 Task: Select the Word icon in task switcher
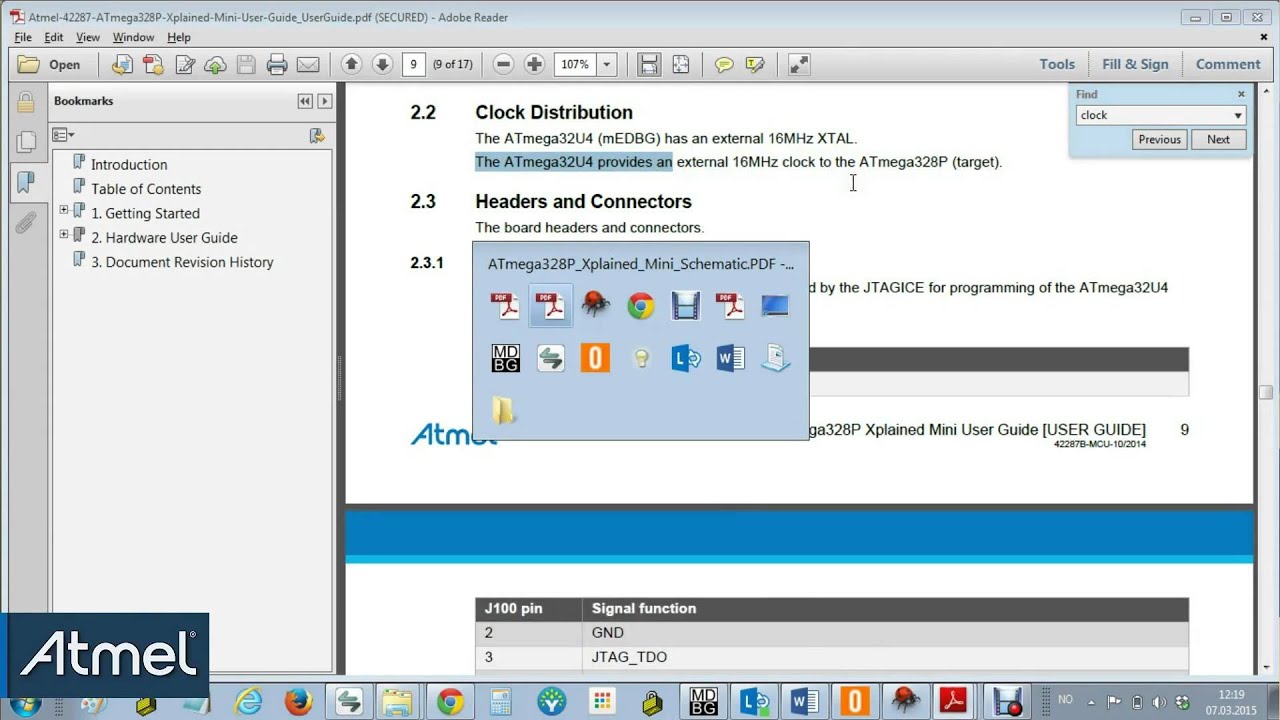point(731,358)
